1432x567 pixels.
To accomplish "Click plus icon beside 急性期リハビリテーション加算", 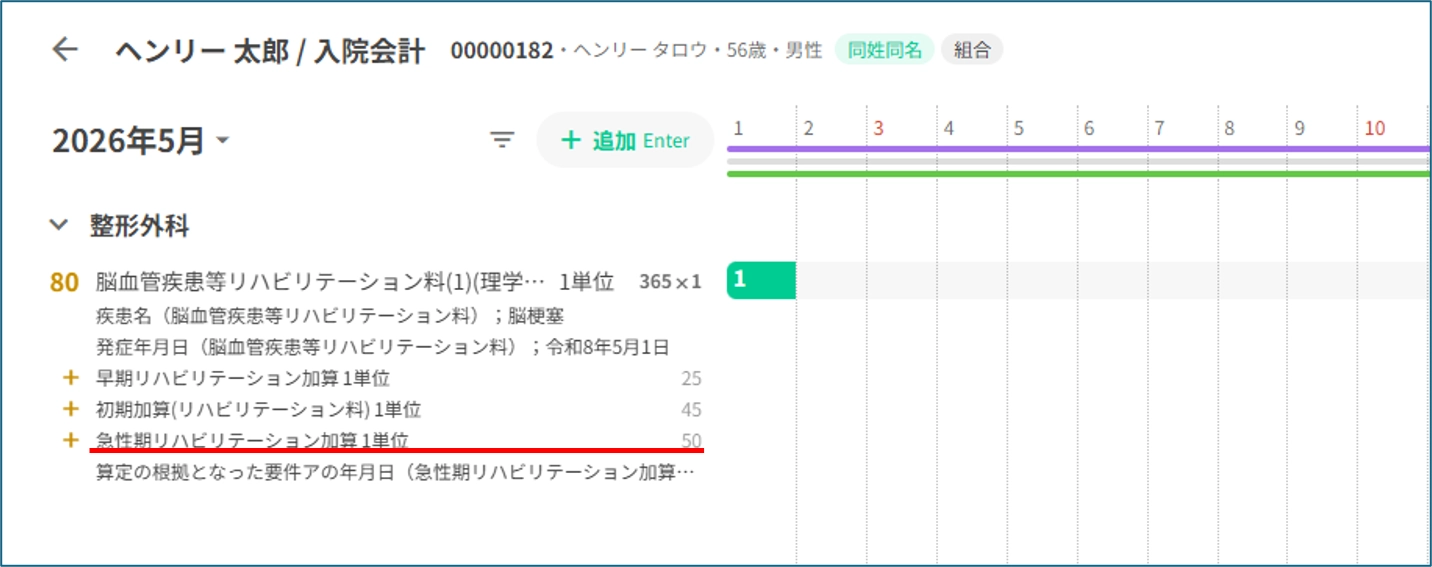I will [70, 440].
